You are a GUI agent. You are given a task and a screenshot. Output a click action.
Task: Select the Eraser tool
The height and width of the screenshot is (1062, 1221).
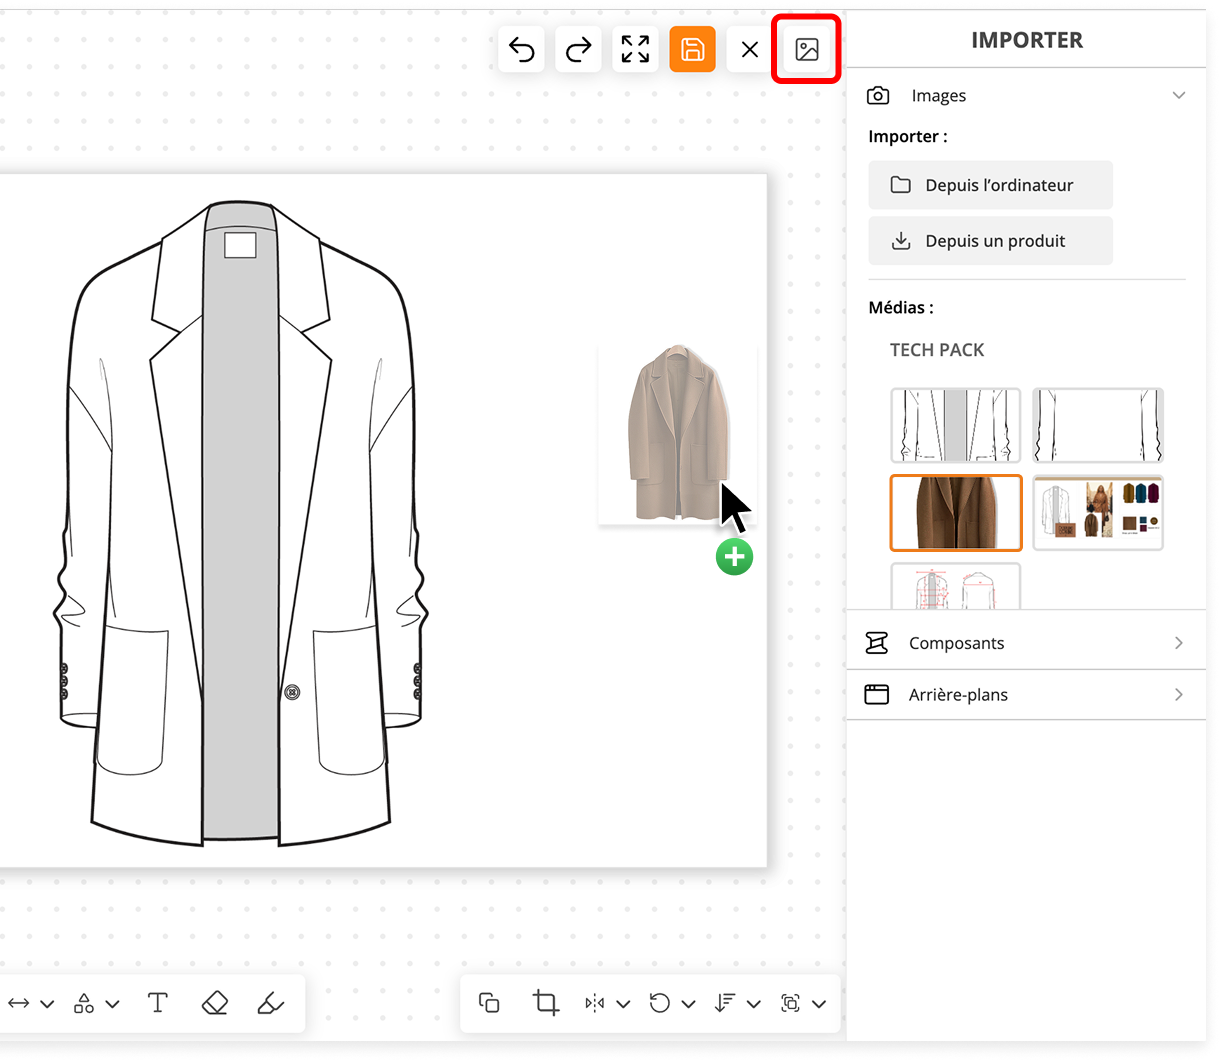point(214,1003)
